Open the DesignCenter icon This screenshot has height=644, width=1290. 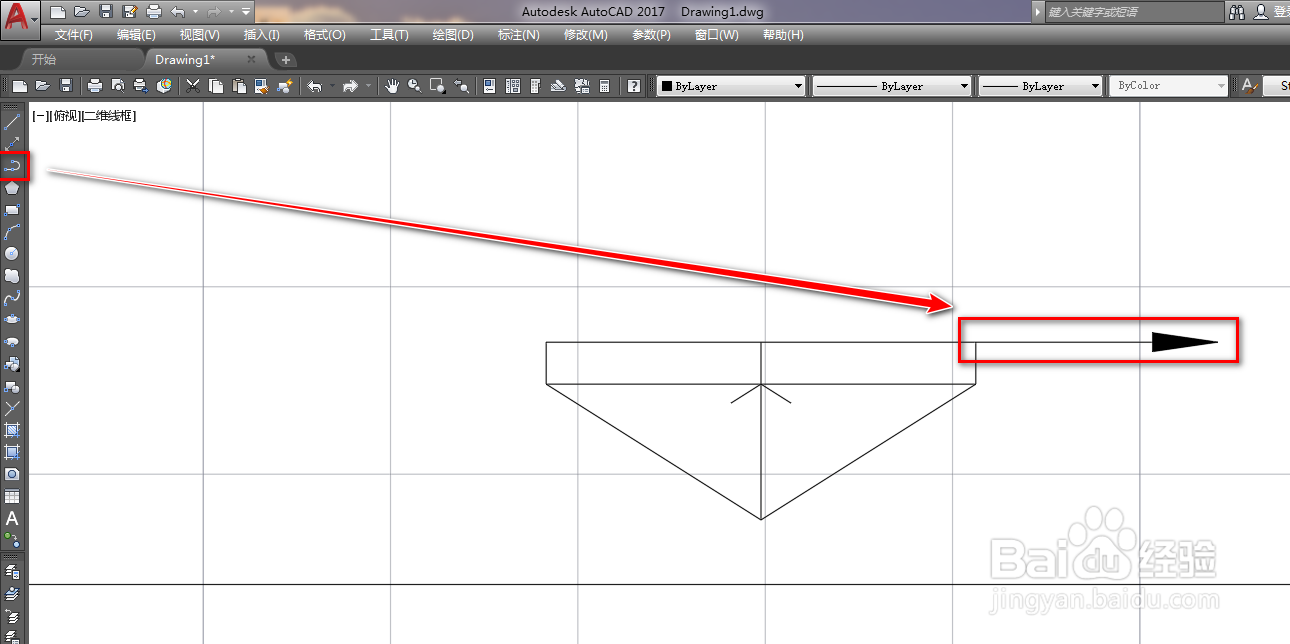513,86
